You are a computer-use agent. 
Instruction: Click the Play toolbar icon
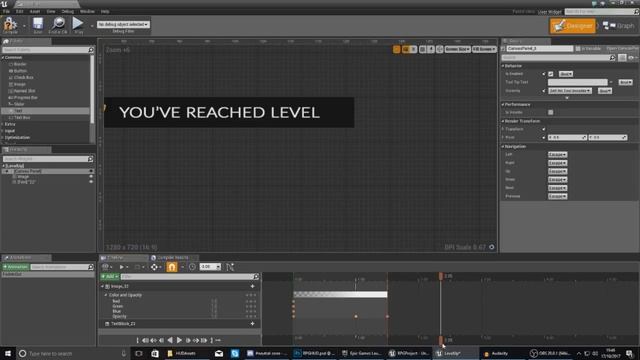pos(78,25)
